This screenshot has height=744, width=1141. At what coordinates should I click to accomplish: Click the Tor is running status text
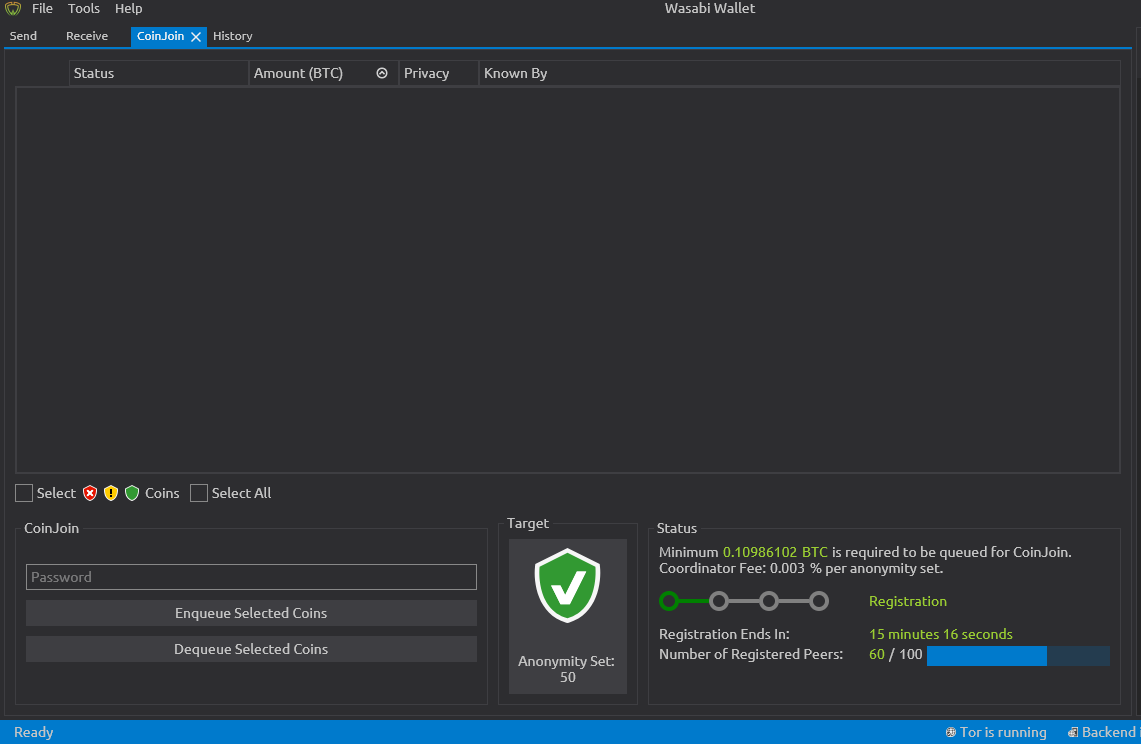(1003, 732)
